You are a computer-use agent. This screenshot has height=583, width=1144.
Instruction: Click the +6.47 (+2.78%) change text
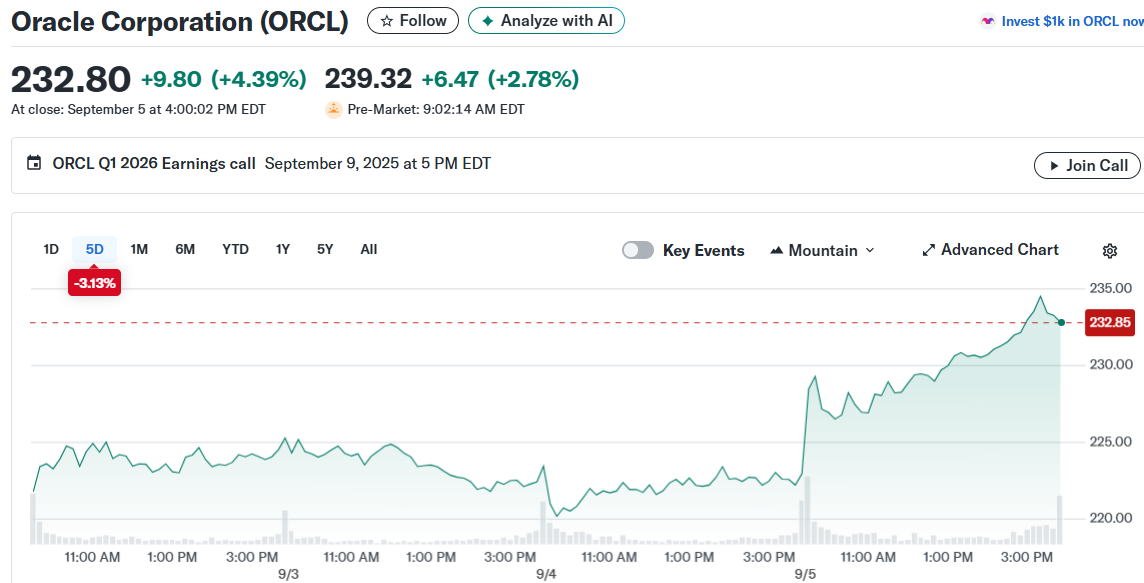pos(500,79)
